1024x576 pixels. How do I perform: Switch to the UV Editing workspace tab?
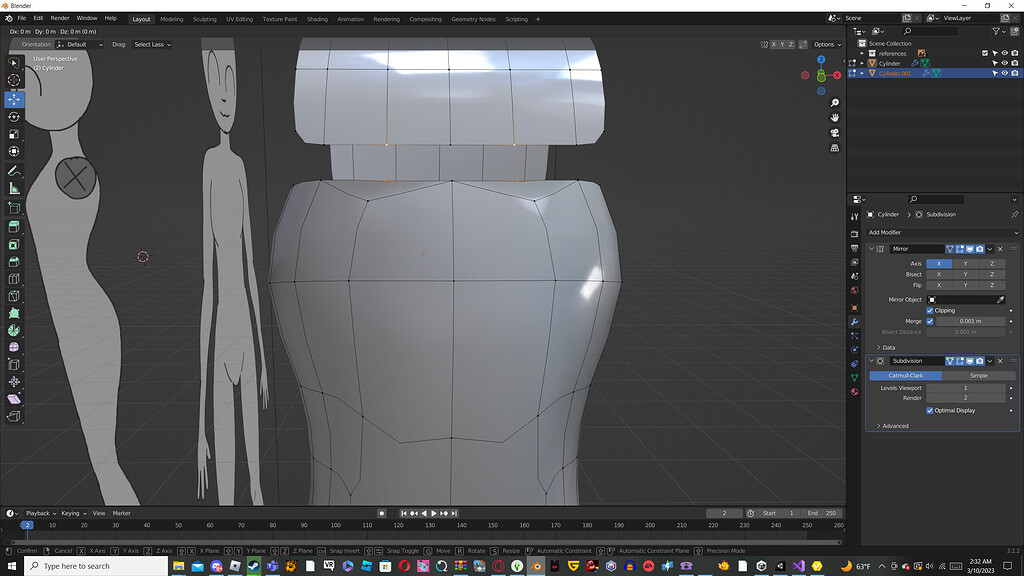pyautogui.click(x=240, y=19)
